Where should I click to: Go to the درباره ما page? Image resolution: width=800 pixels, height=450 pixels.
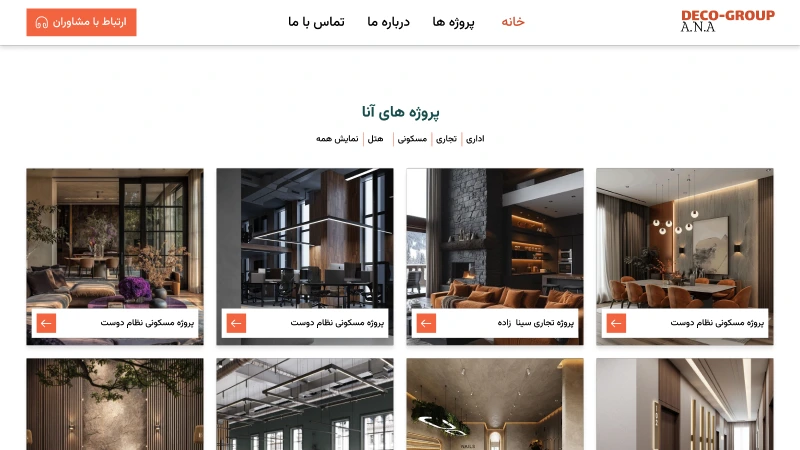388,22
